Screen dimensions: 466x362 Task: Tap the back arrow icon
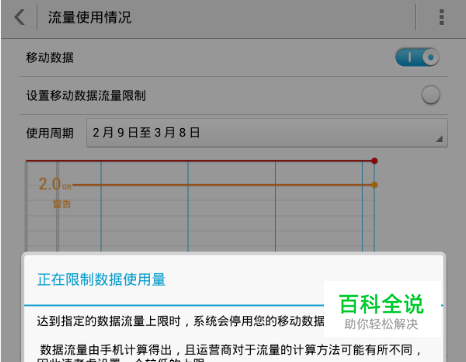pos(20,17)
